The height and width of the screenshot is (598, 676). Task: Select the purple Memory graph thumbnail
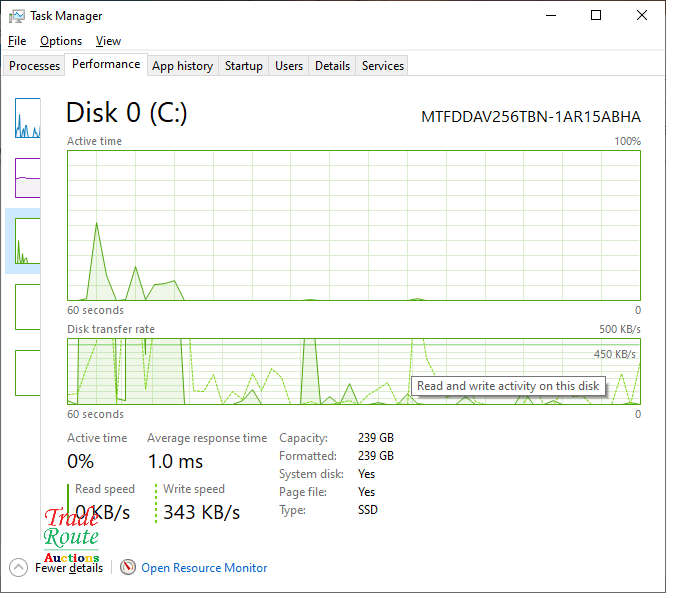[27, 178]
